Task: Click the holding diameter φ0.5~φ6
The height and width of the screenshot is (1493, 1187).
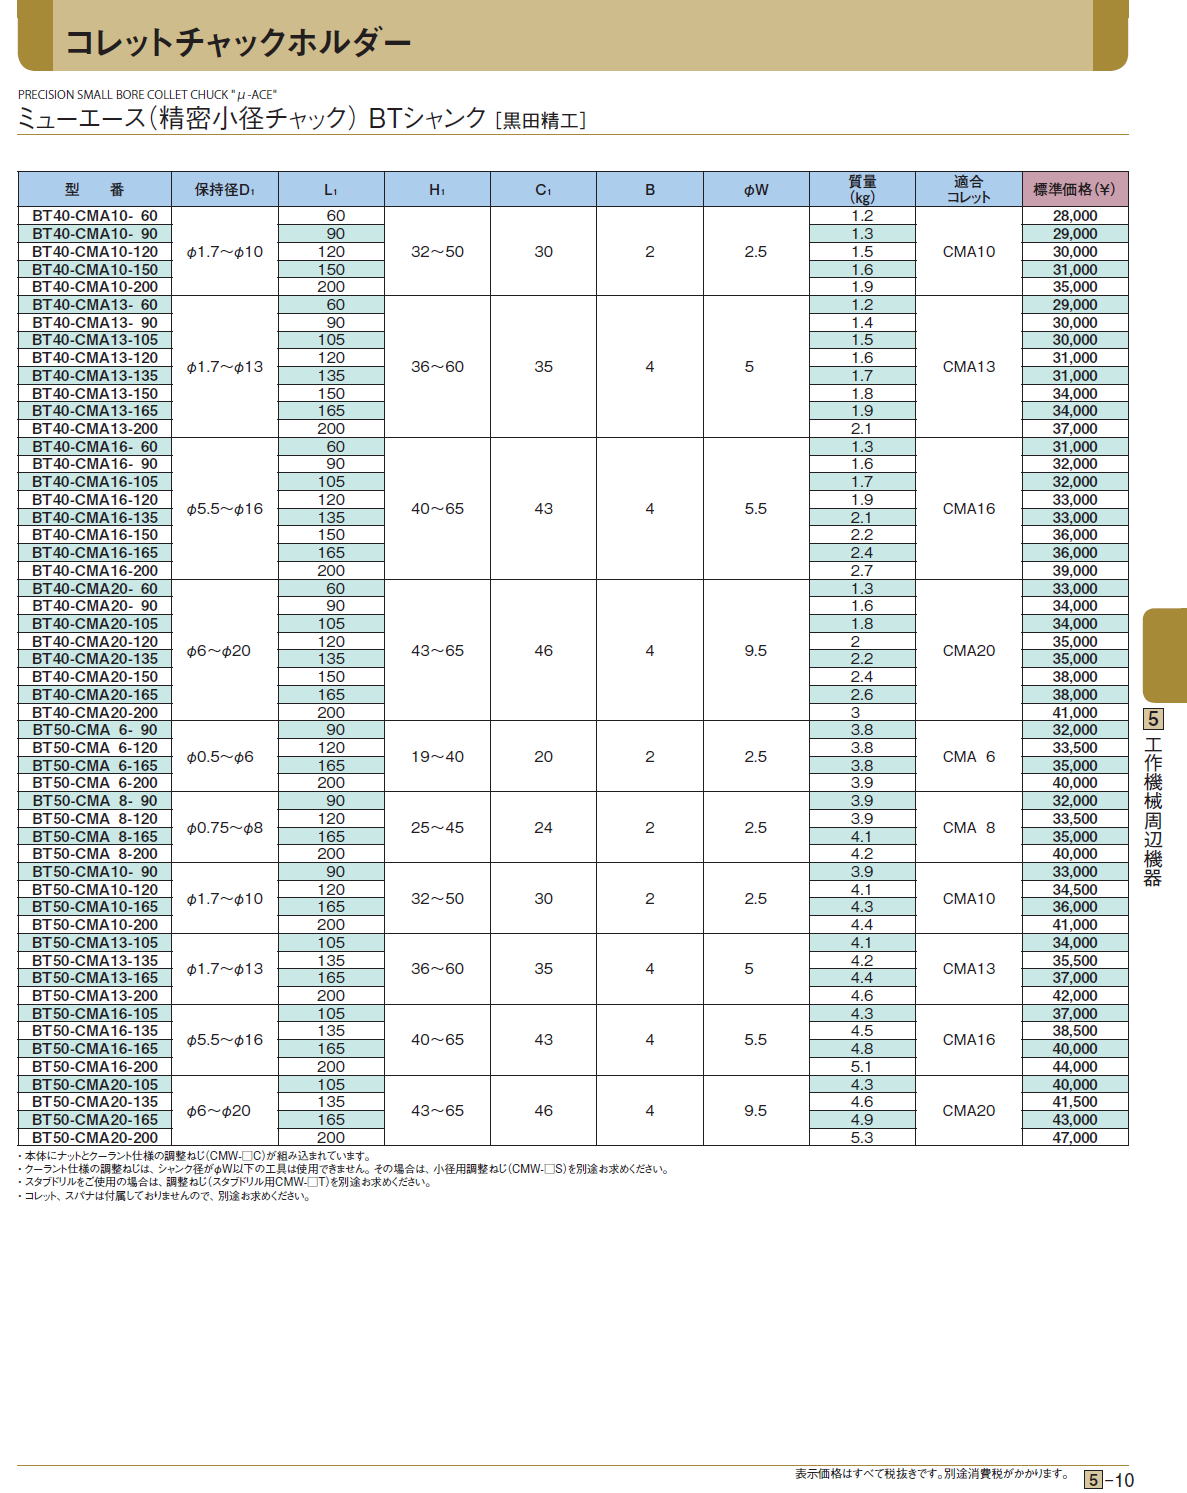Action: coord(221,757)
